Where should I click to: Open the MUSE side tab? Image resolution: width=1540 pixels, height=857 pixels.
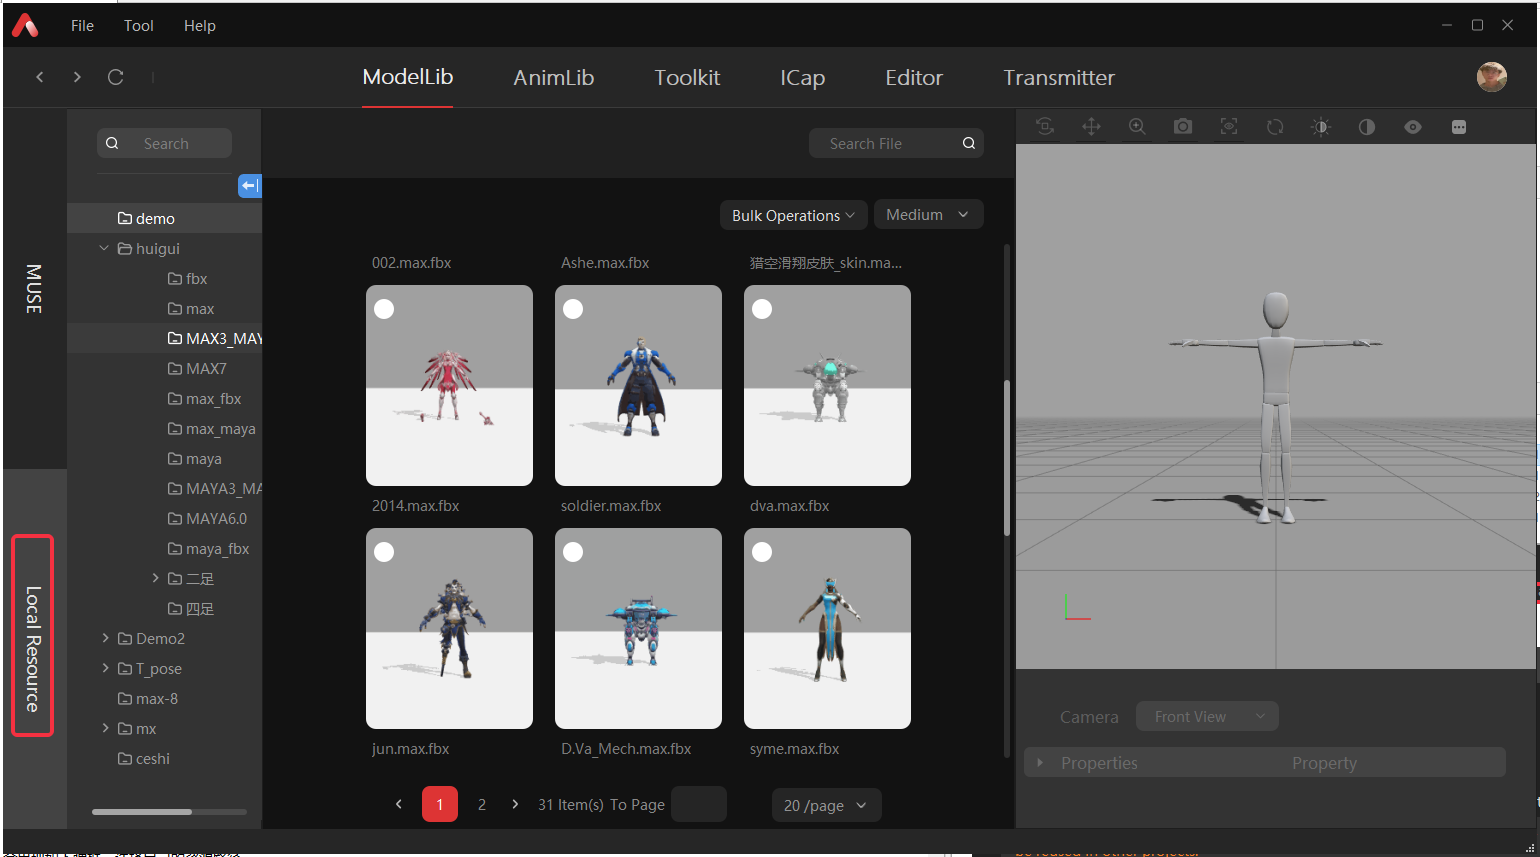click(x=34, y=289)
